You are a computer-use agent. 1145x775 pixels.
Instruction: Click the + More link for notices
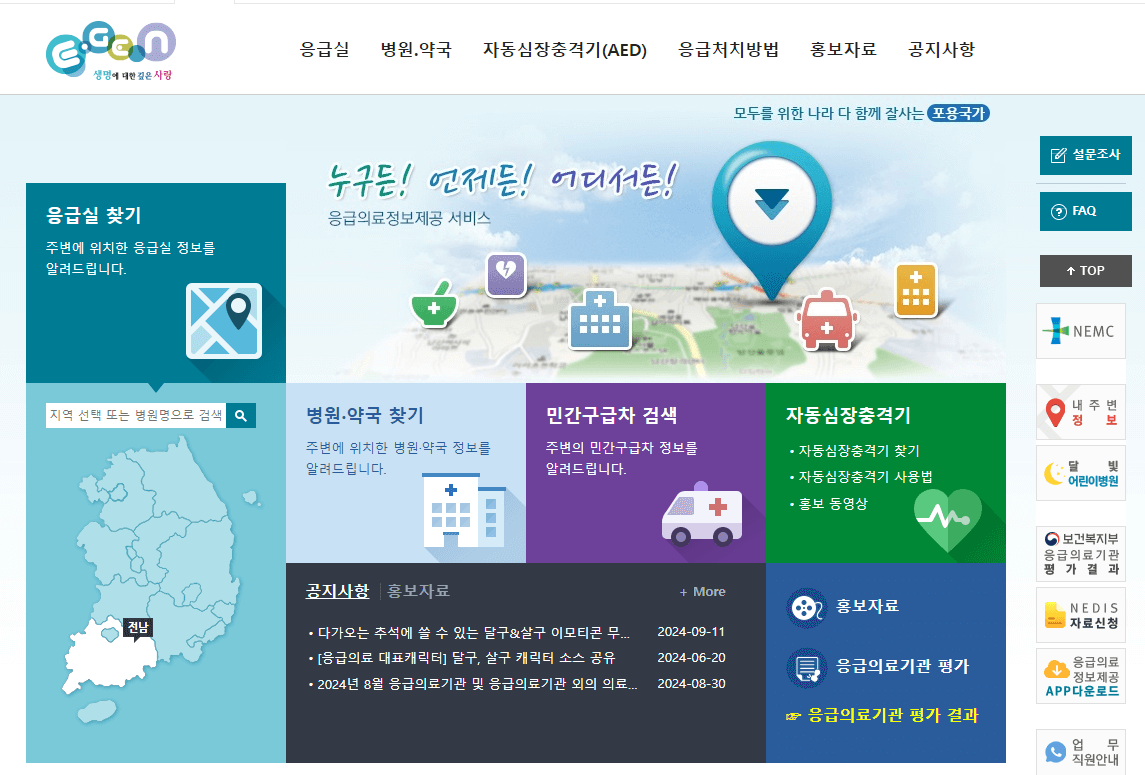pyautogui.click(x=703, y=591)
